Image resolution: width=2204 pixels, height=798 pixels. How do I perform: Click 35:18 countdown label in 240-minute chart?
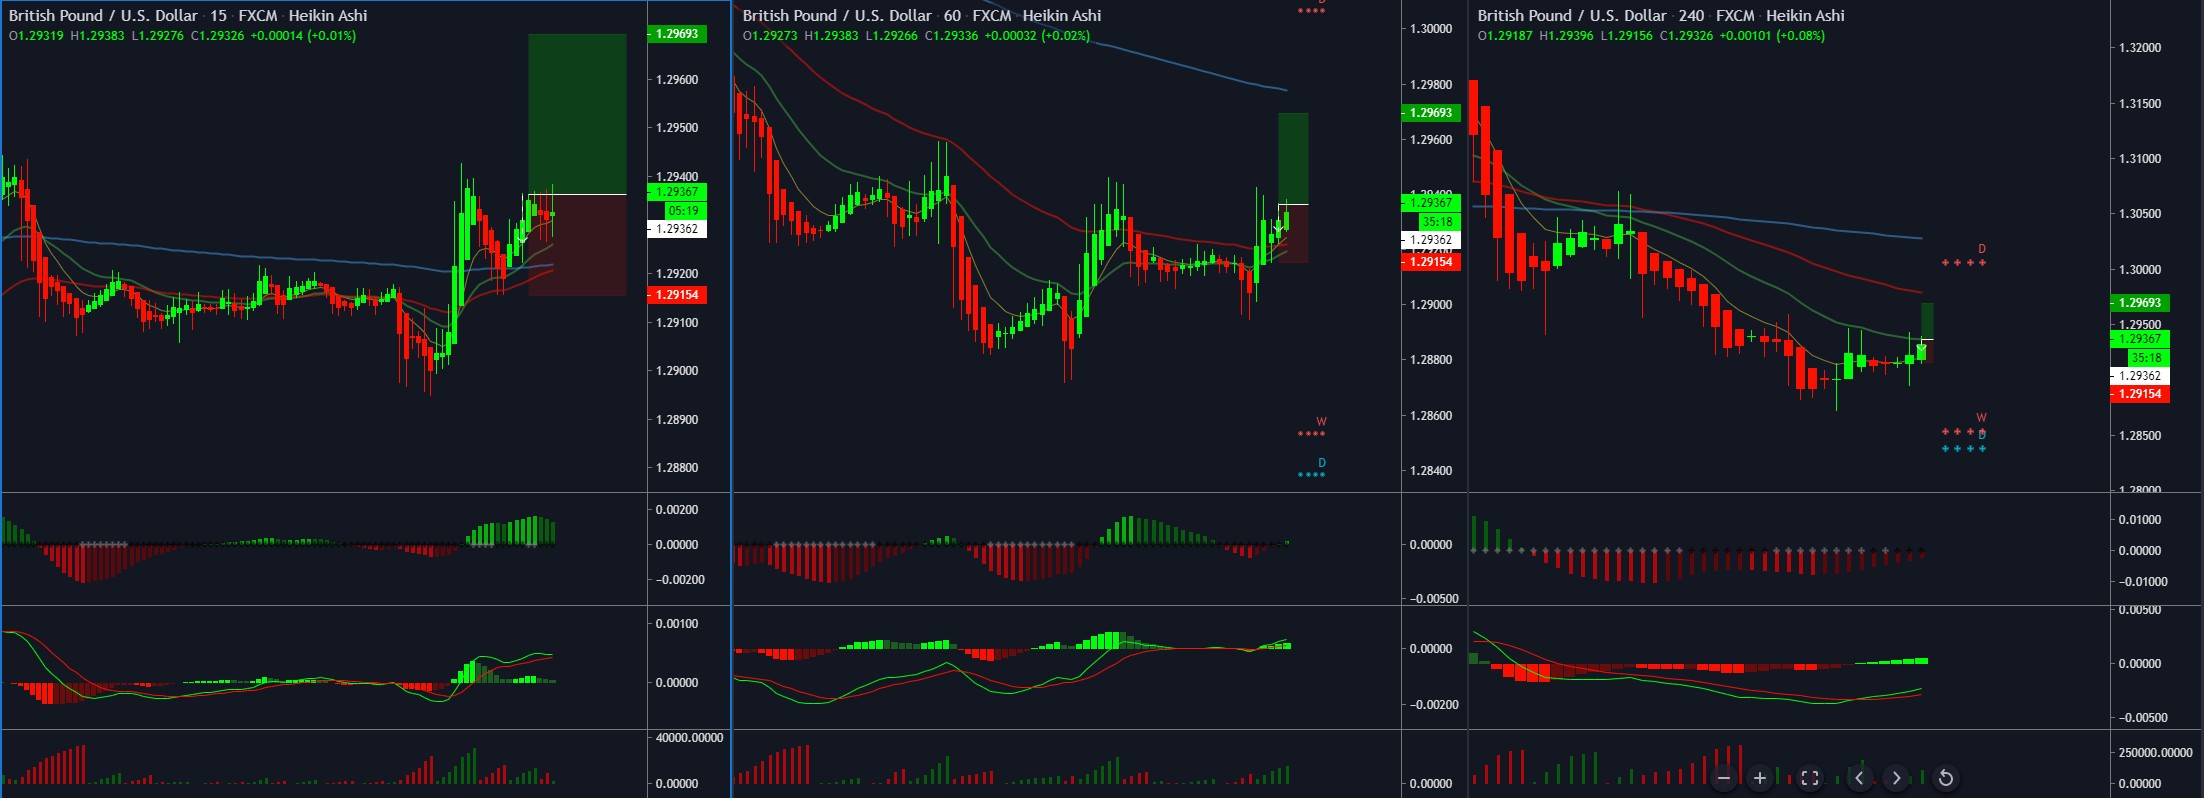tap(2147, 358)
